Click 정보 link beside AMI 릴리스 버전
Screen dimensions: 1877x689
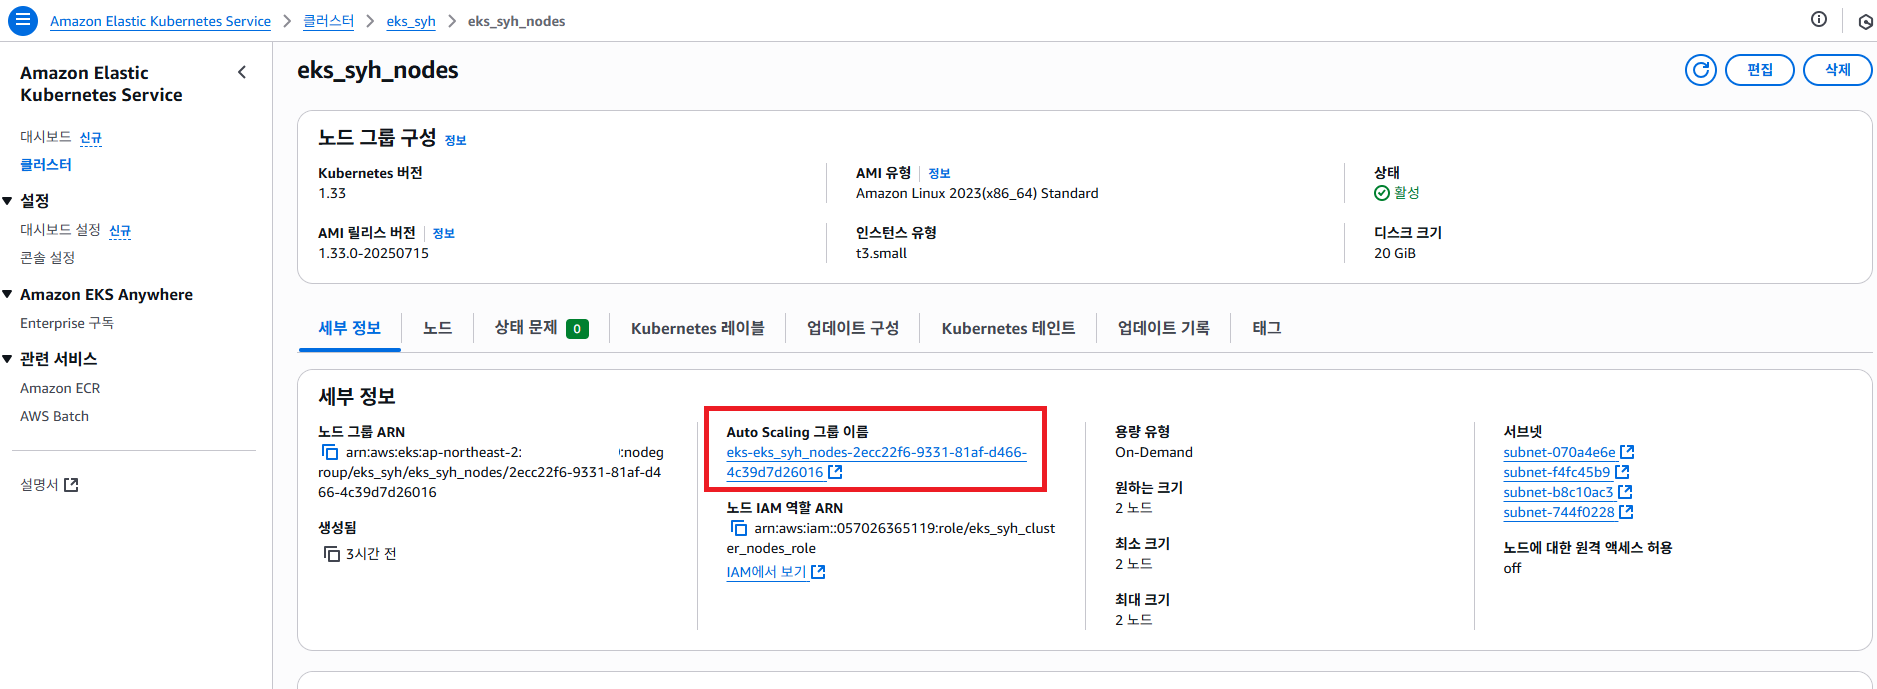click(x=444, y=233)
